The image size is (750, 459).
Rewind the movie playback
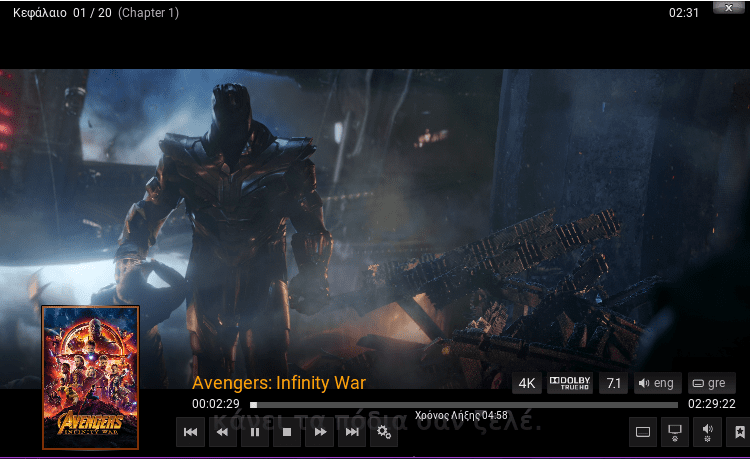click(x=222, y=432)
